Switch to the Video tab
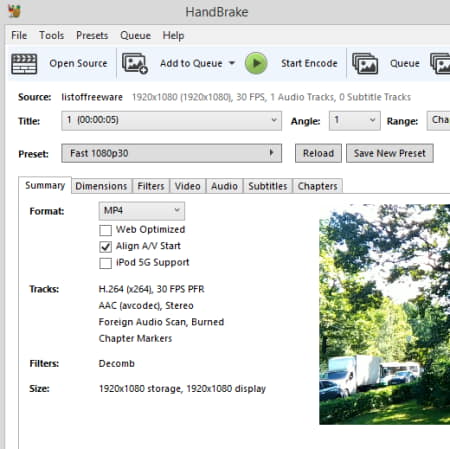This screenshot has width=450, height=449. point(188,186)
